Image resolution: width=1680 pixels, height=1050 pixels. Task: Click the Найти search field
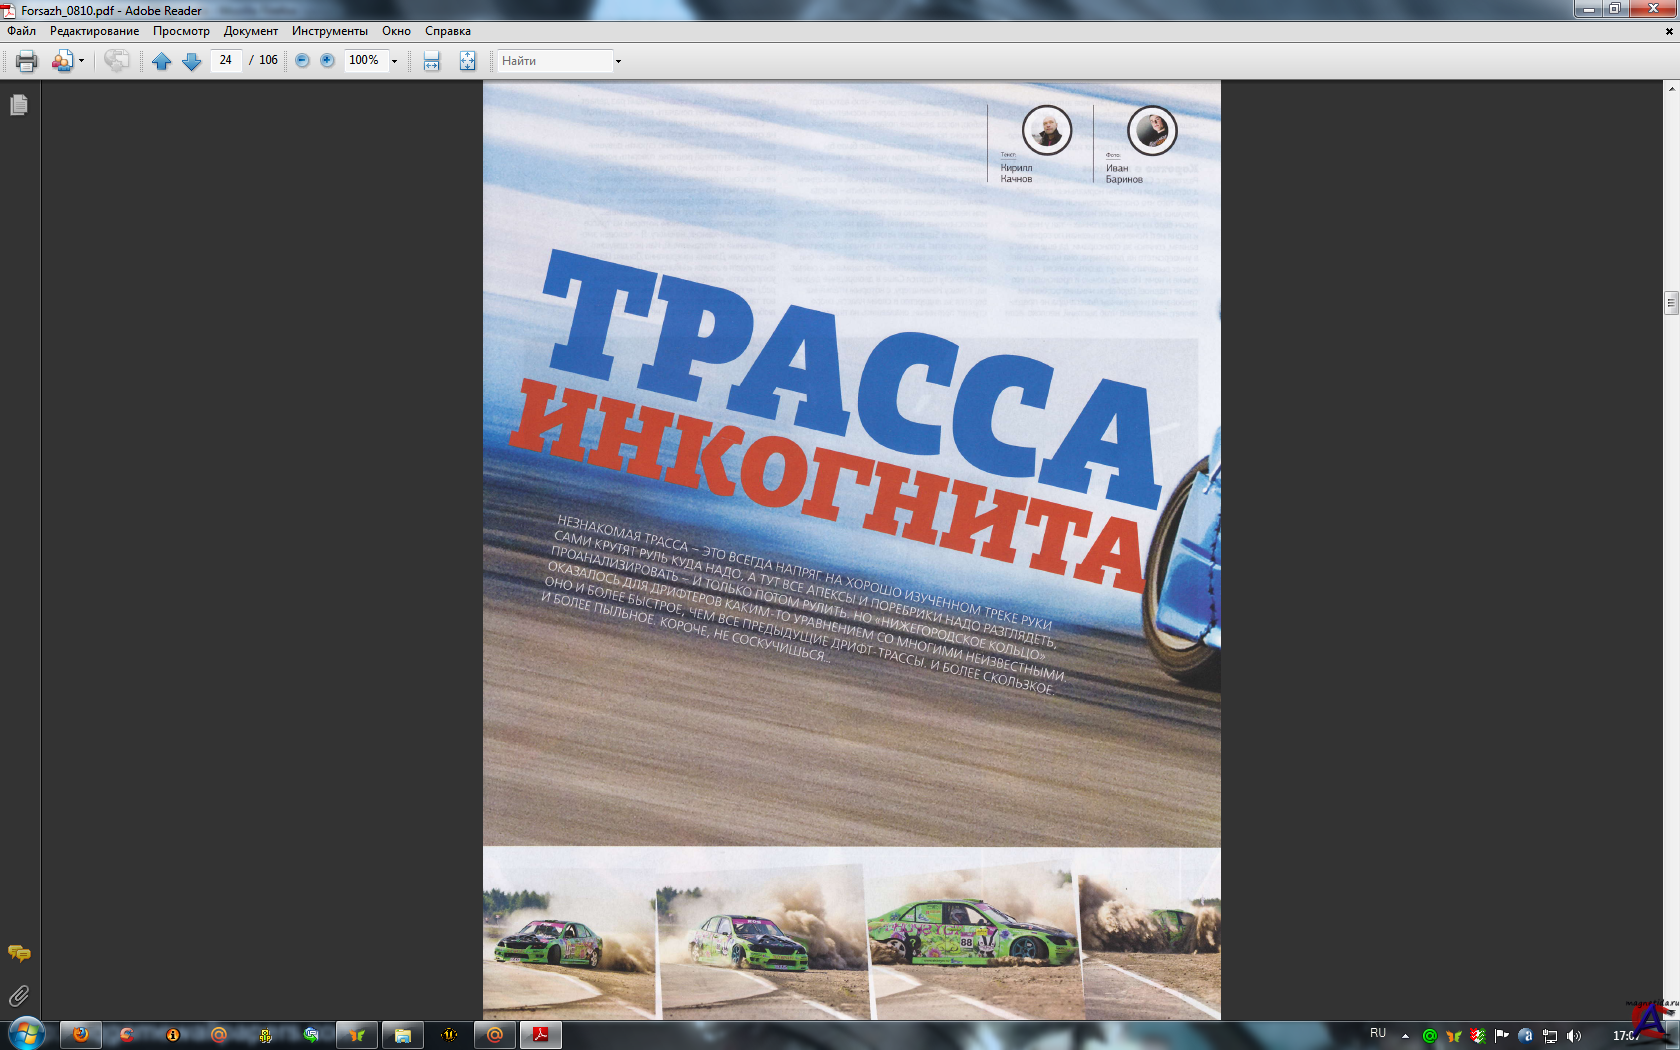click(554, 61)
